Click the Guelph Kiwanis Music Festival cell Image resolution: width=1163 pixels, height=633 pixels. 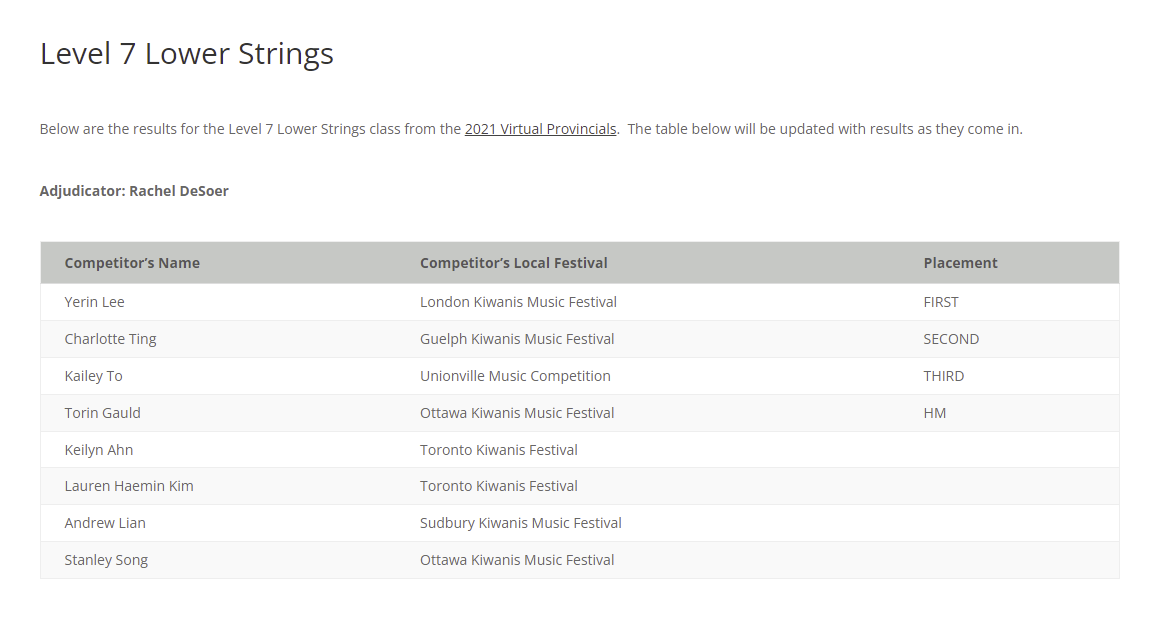pyautogui.click(x=517, y=339)
